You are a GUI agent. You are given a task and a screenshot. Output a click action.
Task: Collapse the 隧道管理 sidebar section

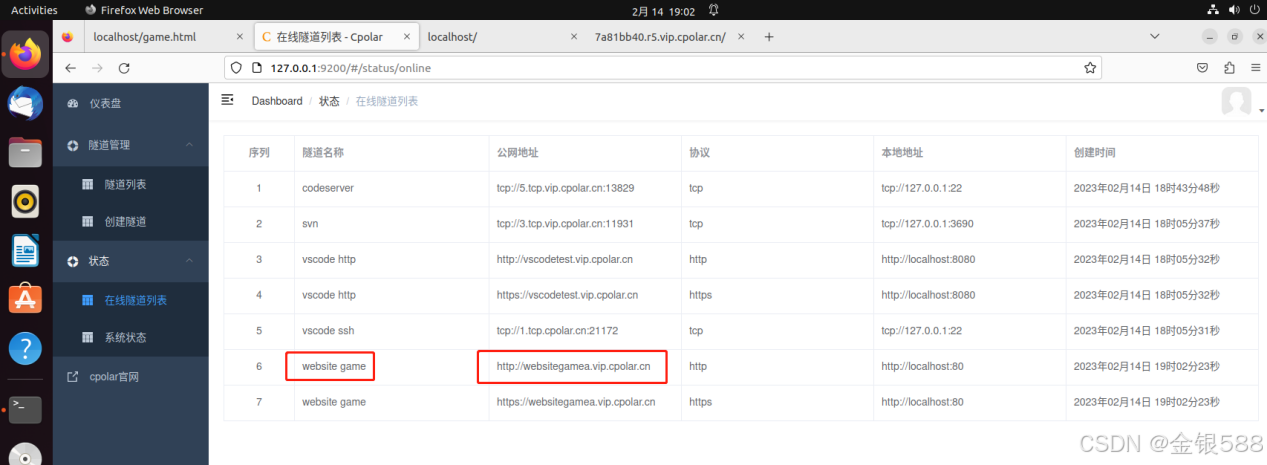(130, 145)
